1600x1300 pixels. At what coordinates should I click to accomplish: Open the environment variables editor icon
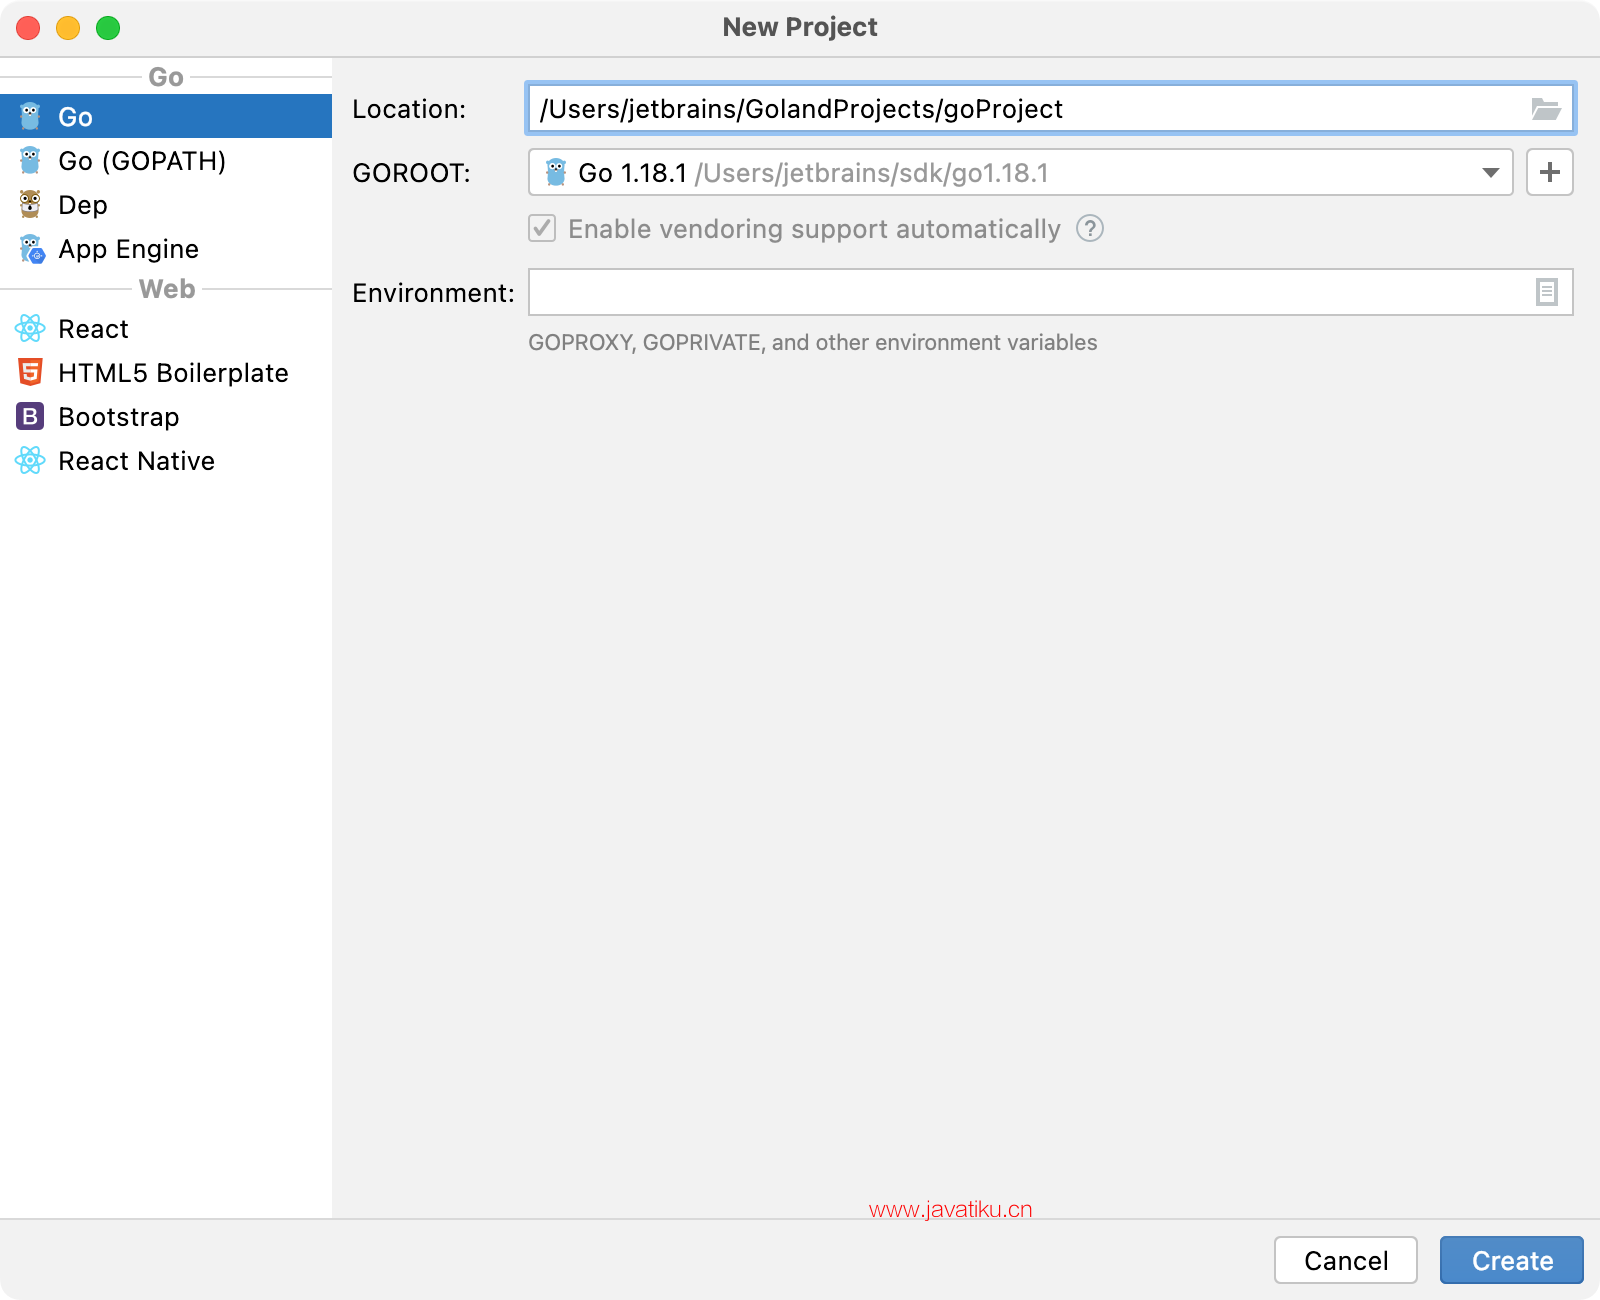[1546, 292]
